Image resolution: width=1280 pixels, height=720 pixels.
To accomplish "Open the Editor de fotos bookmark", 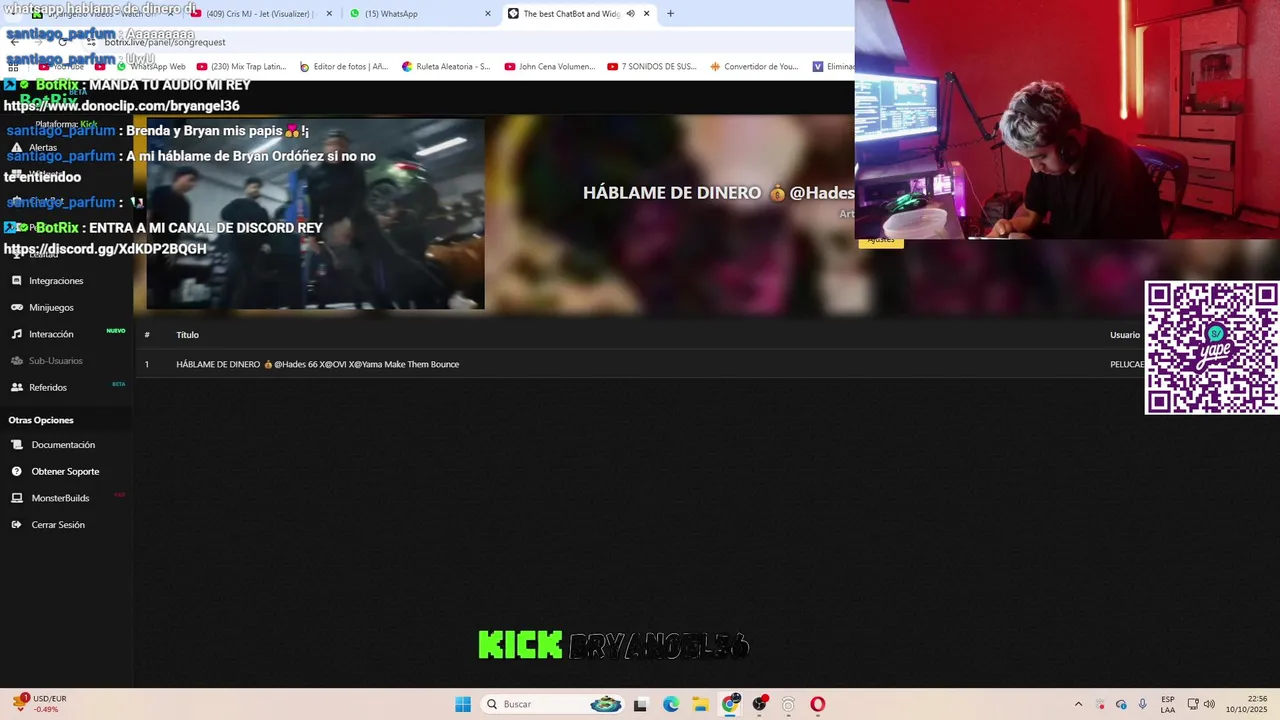I will 344,67.
